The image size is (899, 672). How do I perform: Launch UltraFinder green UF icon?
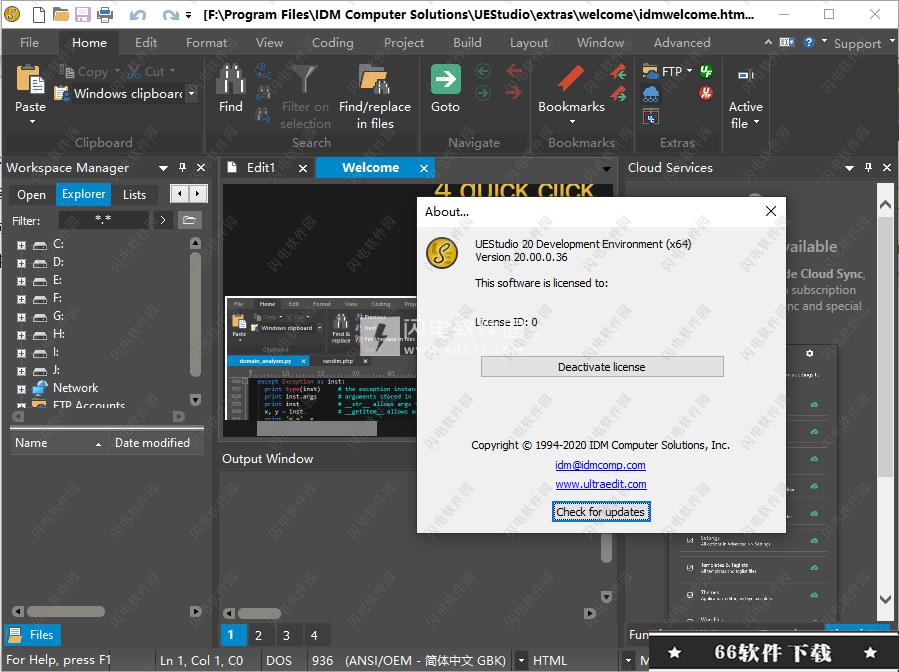click(x=706, y=71)
